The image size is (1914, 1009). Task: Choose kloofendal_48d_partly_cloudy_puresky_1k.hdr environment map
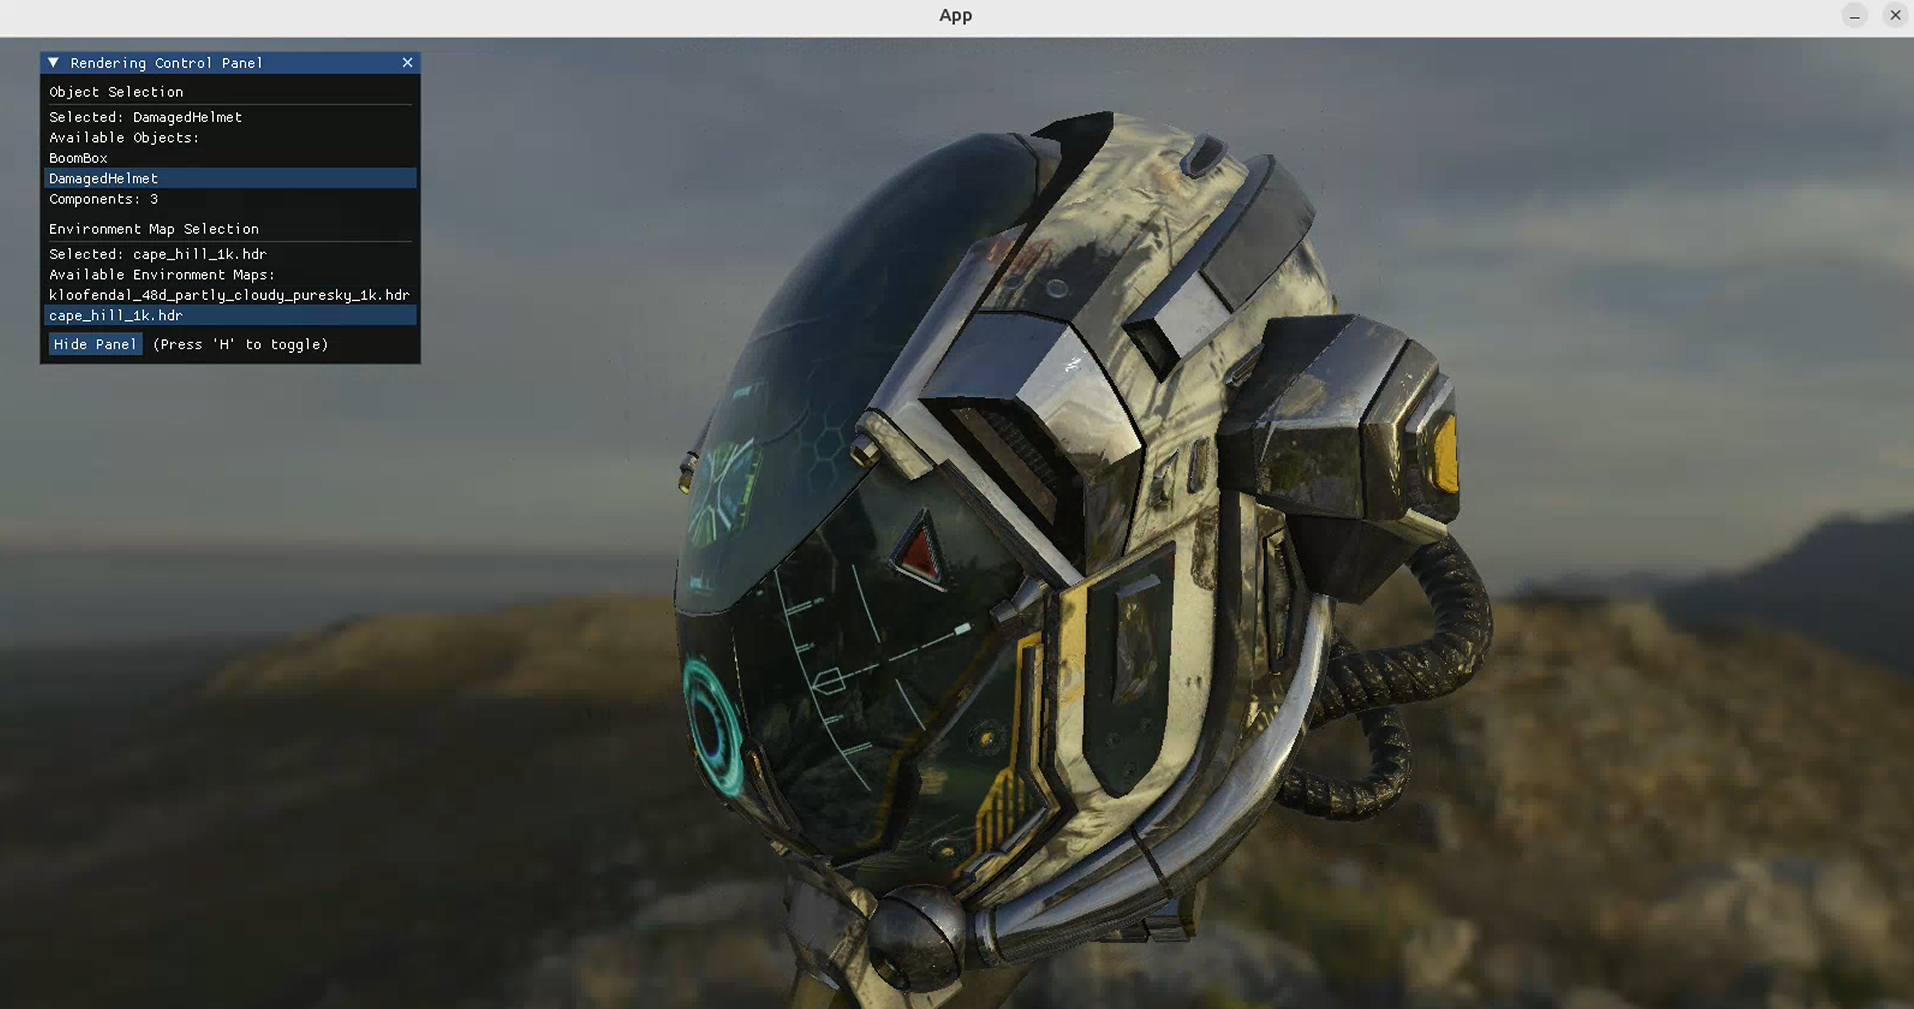coord(230,295)
